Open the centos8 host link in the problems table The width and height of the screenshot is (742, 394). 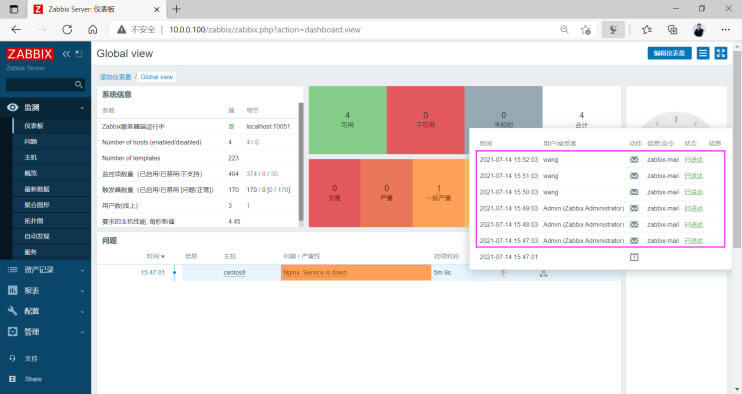(x=234, y=273)
